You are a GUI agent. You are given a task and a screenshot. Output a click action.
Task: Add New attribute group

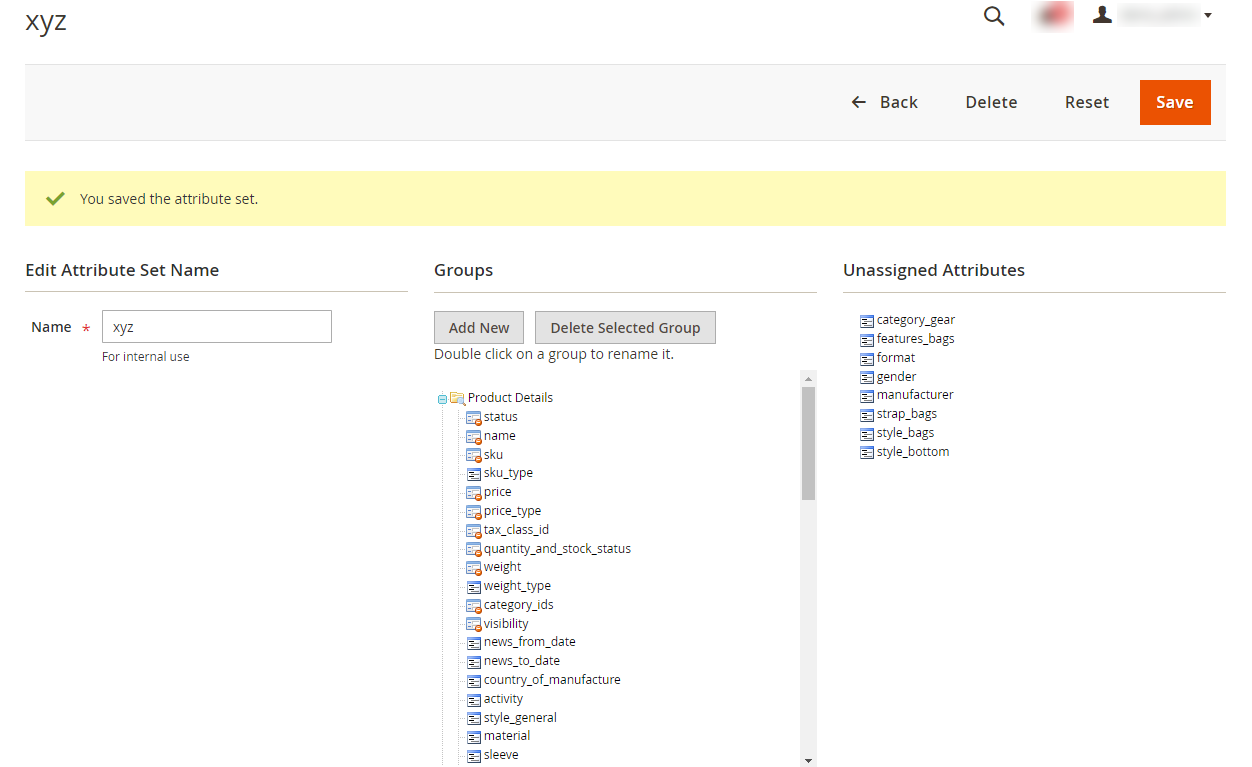(x=479, y=328)
